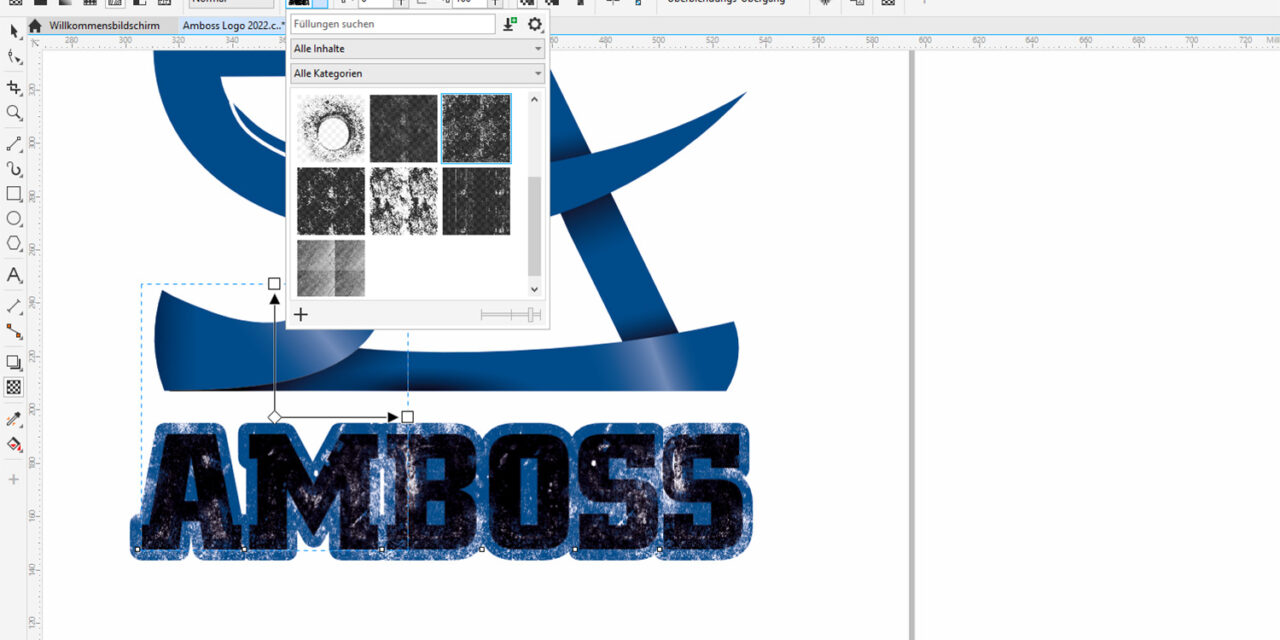
Task: Select the Ellipse tool
Action: coord(14,218)
